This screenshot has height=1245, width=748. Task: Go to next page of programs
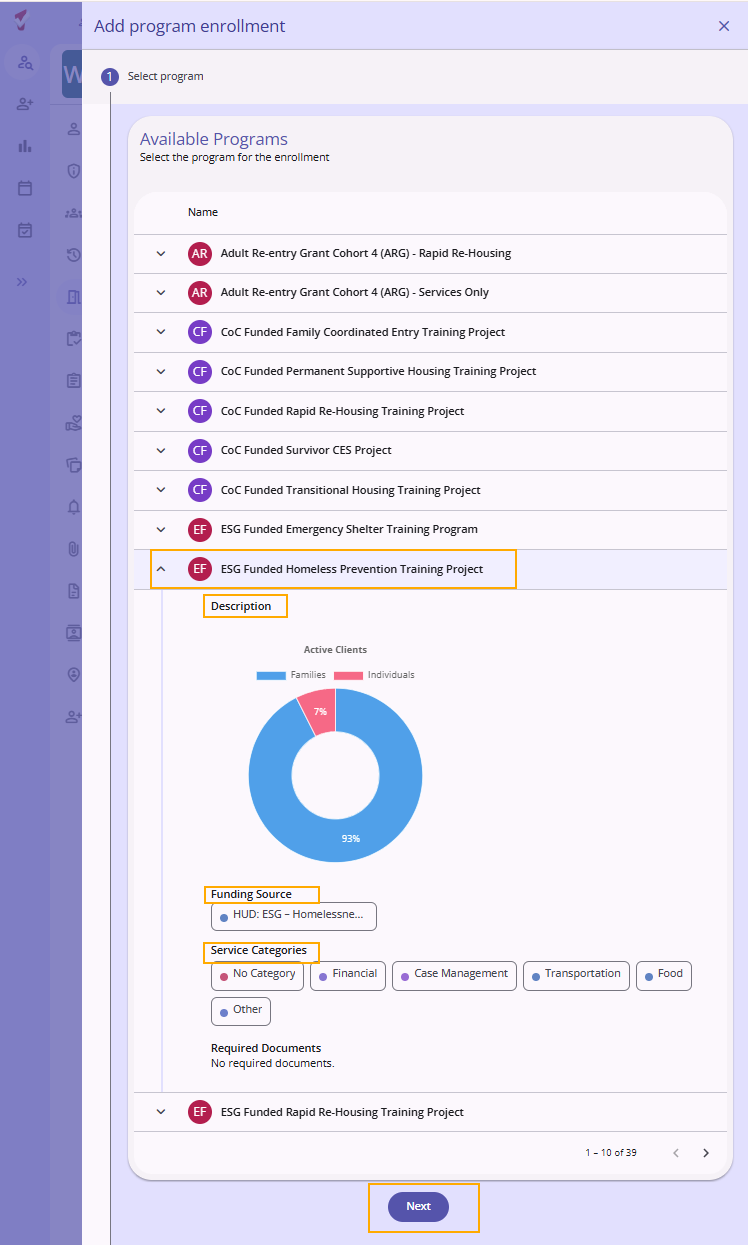pyautogui.click(x=706, y=1153)
